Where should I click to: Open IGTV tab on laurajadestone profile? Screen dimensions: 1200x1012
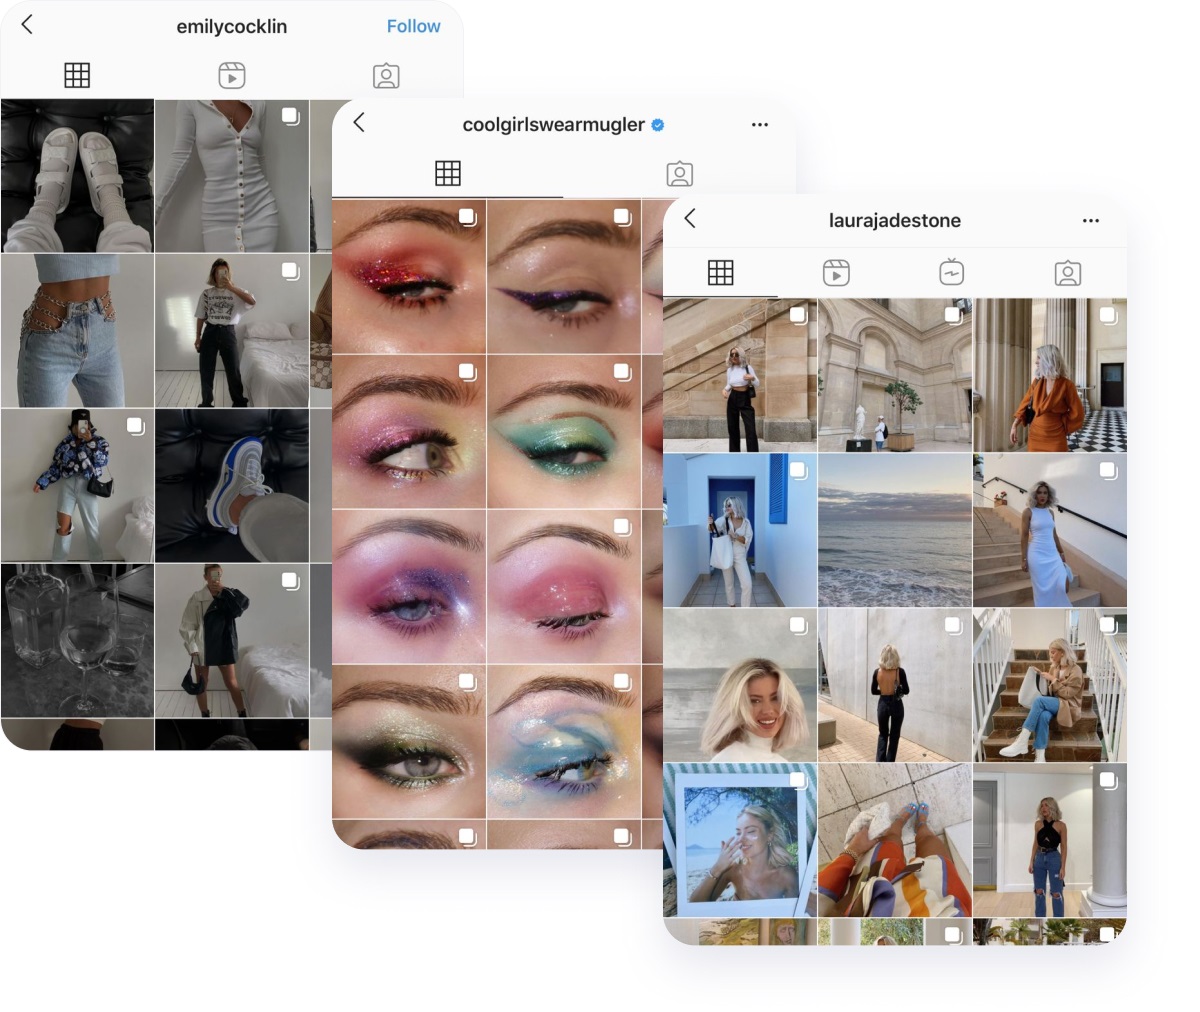952,272
